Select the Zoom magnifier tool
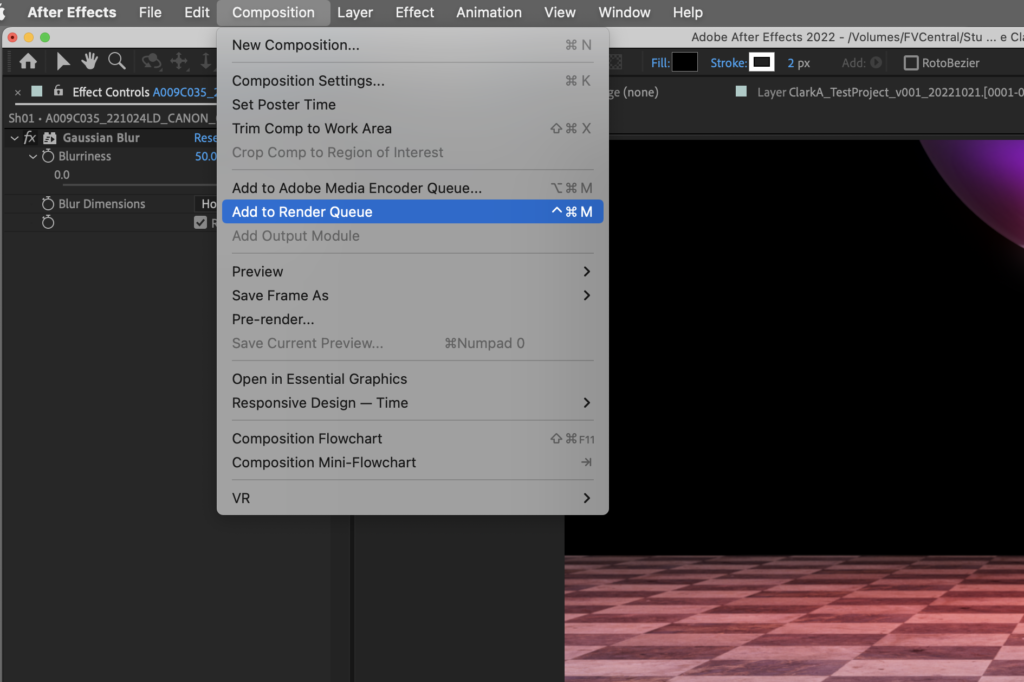The height and width of the screenshot is (682, 1024). point(117,61)
